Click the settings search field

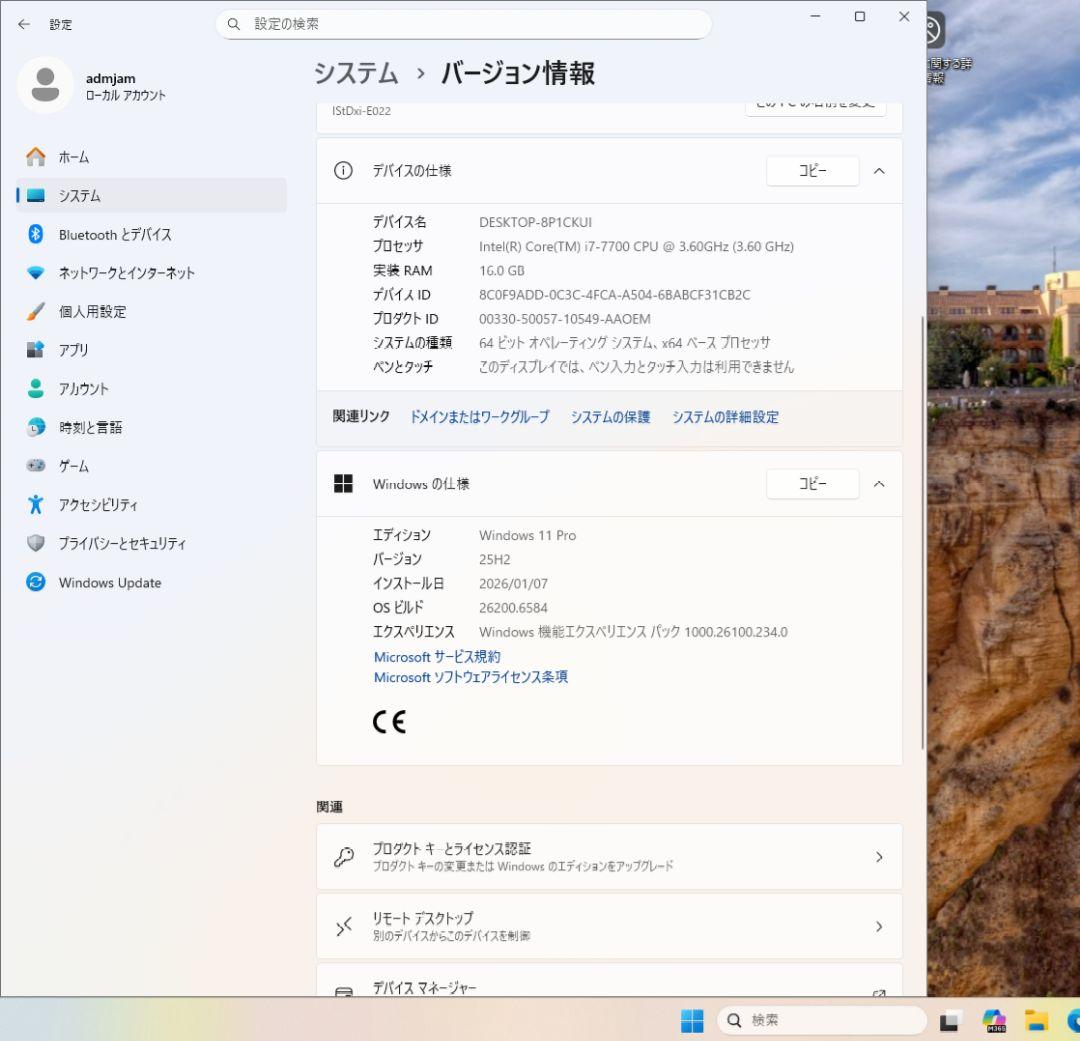coord(463,23)
